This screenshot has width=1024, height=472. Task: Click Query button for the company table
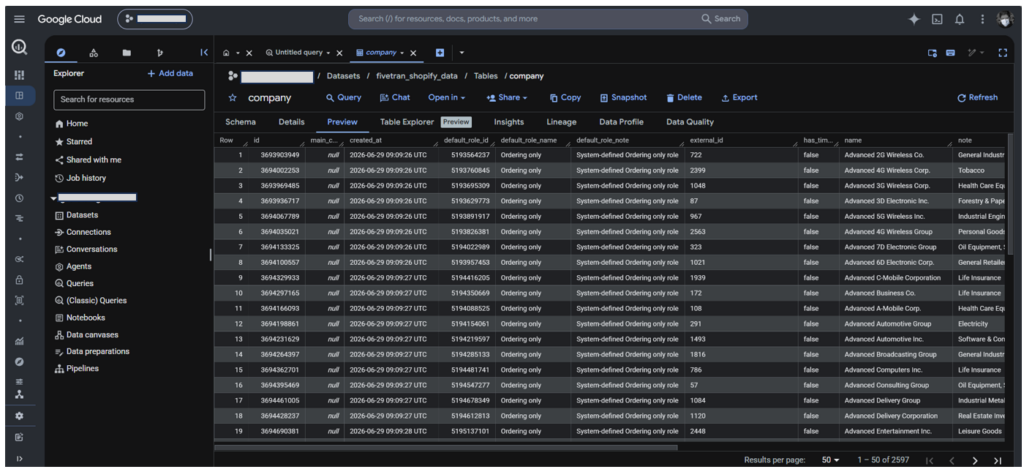coord(344,97)
